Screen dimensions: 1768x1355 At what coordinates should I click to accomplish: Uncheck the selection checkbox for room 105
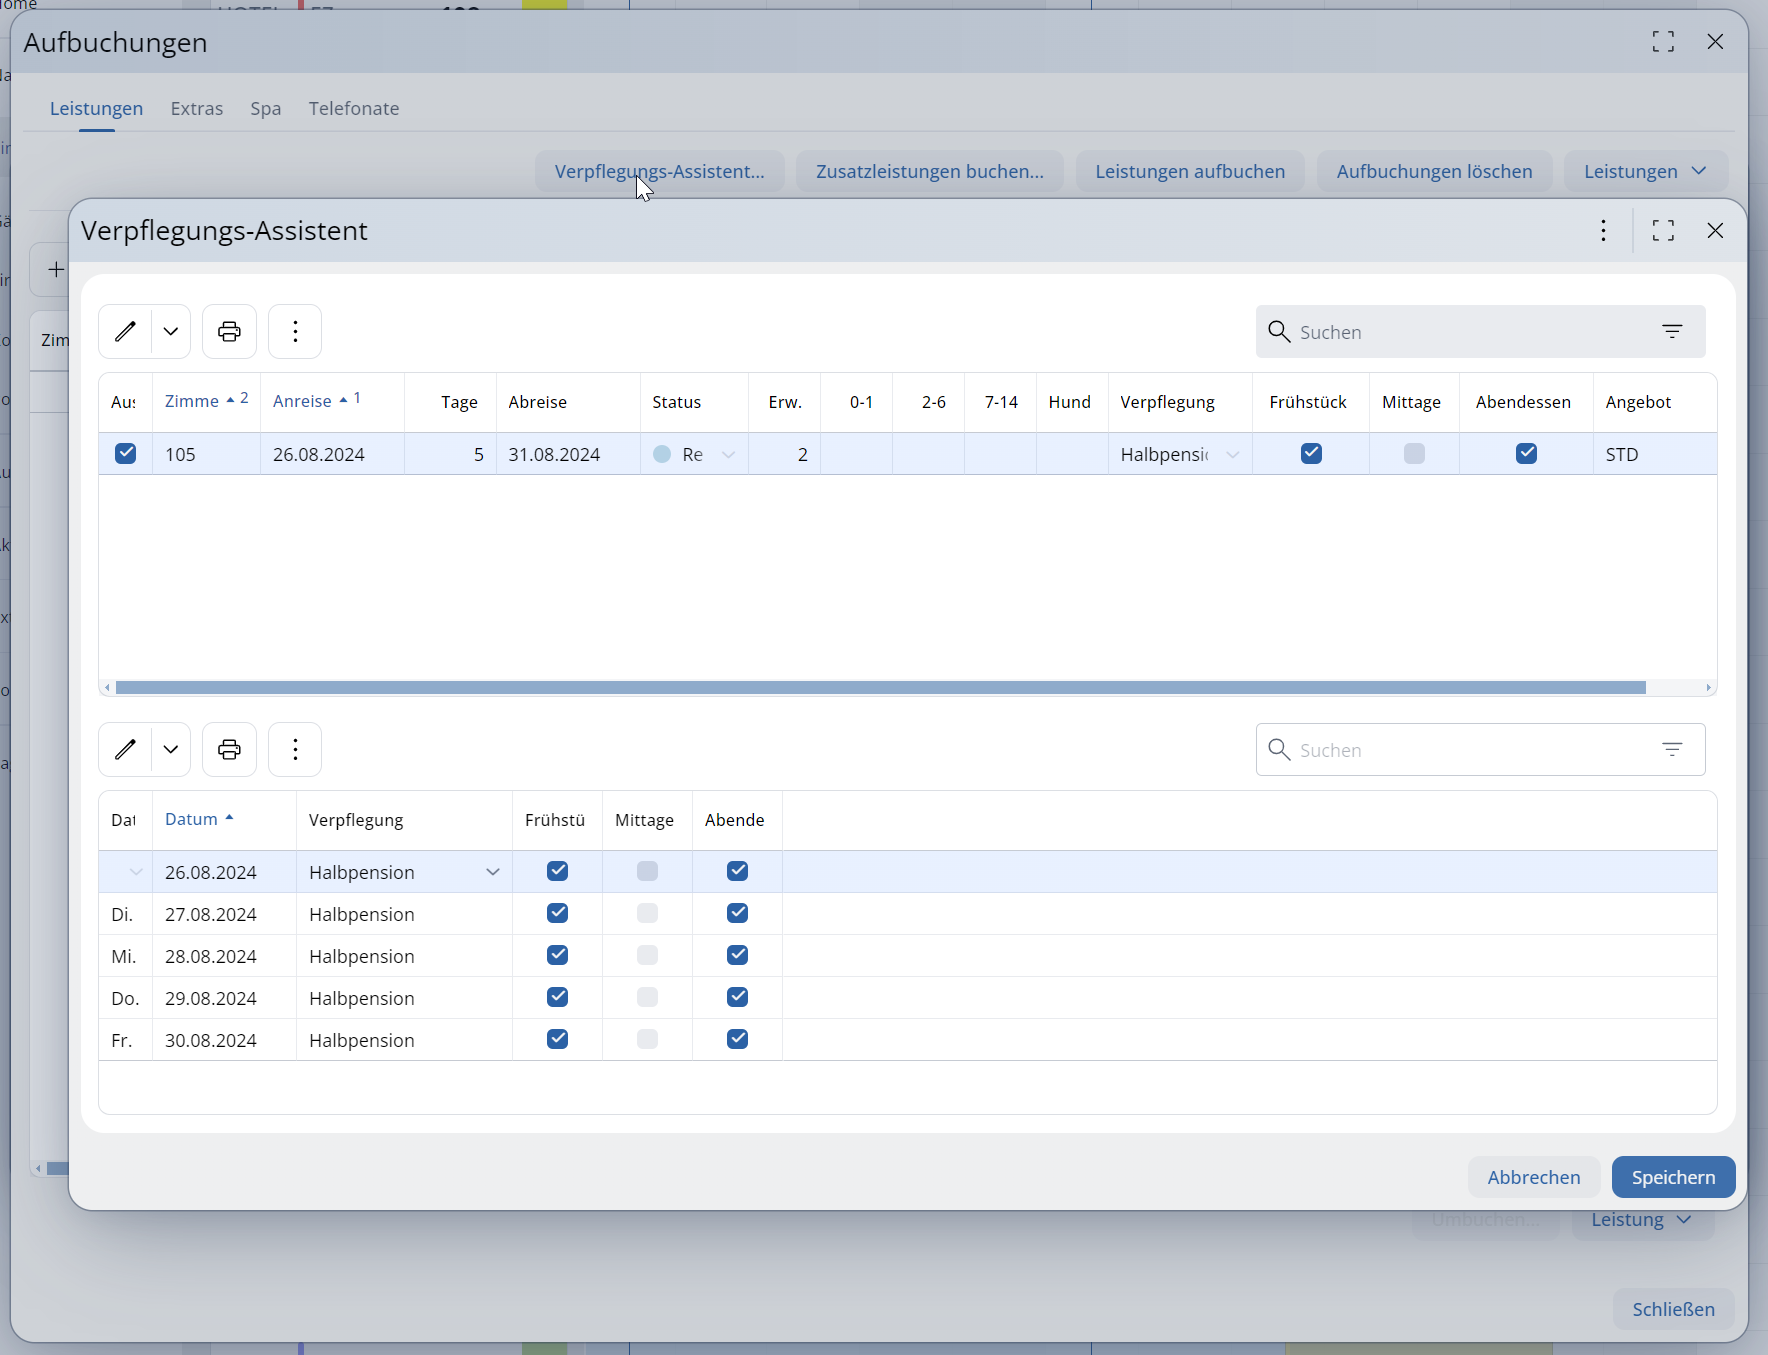tap(125, 453)
